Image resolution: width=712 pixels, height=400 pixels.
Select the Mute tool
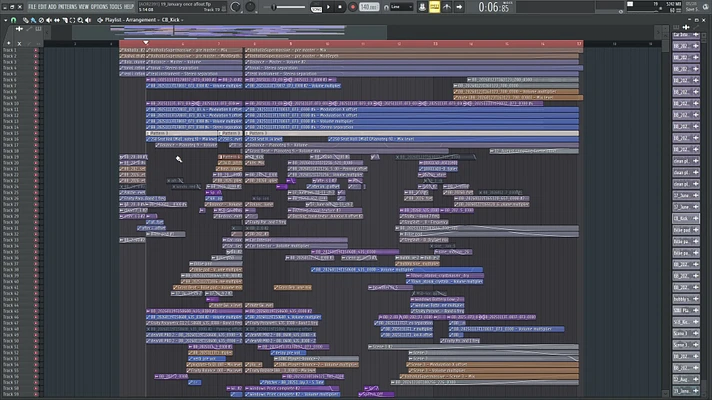point(49,20)
